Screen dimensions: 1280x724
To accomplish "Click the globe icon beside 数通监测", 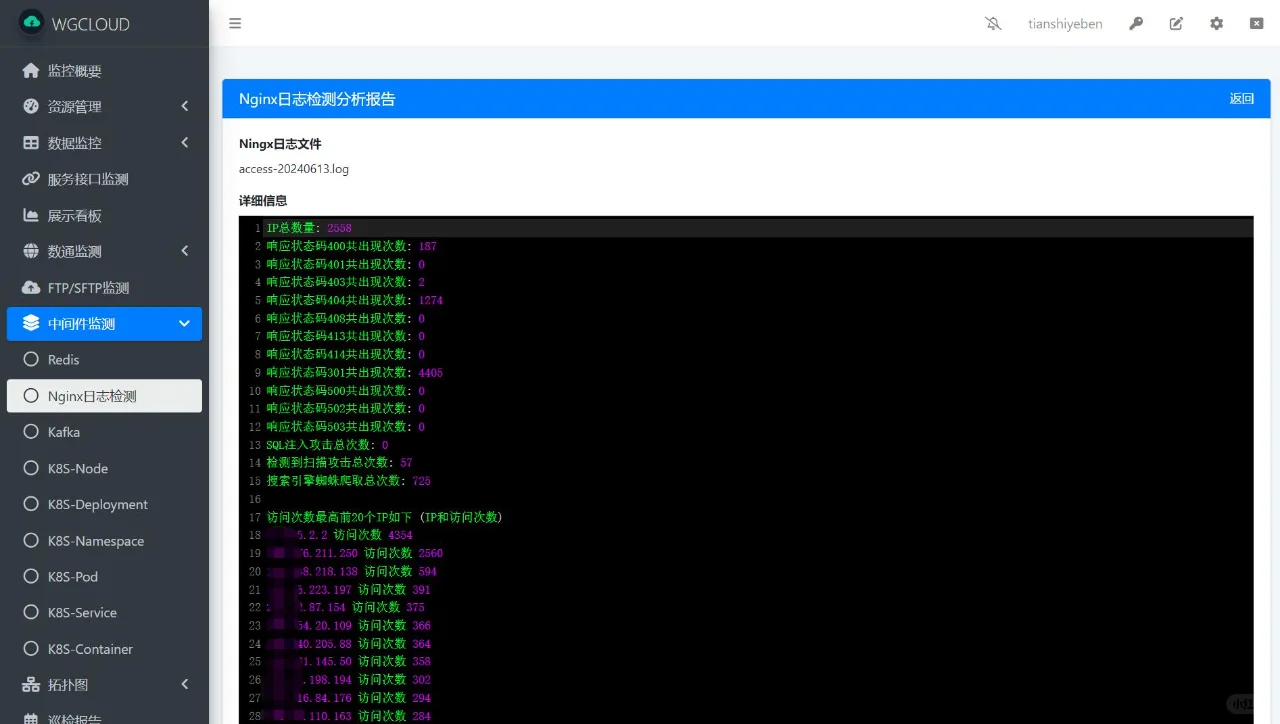I will click(31, 251).
